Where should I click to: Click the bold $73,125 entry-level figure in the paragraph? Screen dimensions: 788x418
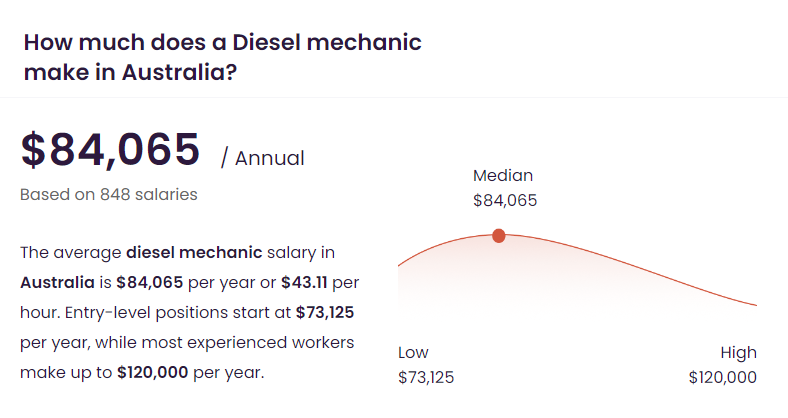pos(325,312)
